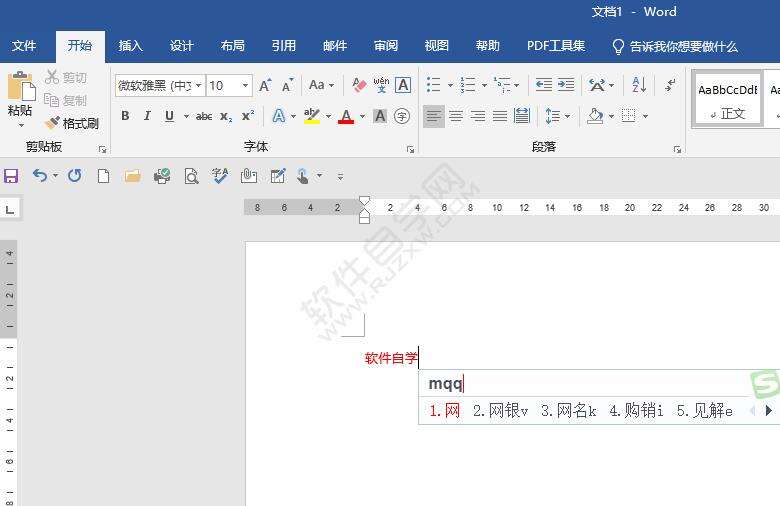The image size is (780, 506).
Task: Sort paragraph content A-Z
Action: [639, 85]
